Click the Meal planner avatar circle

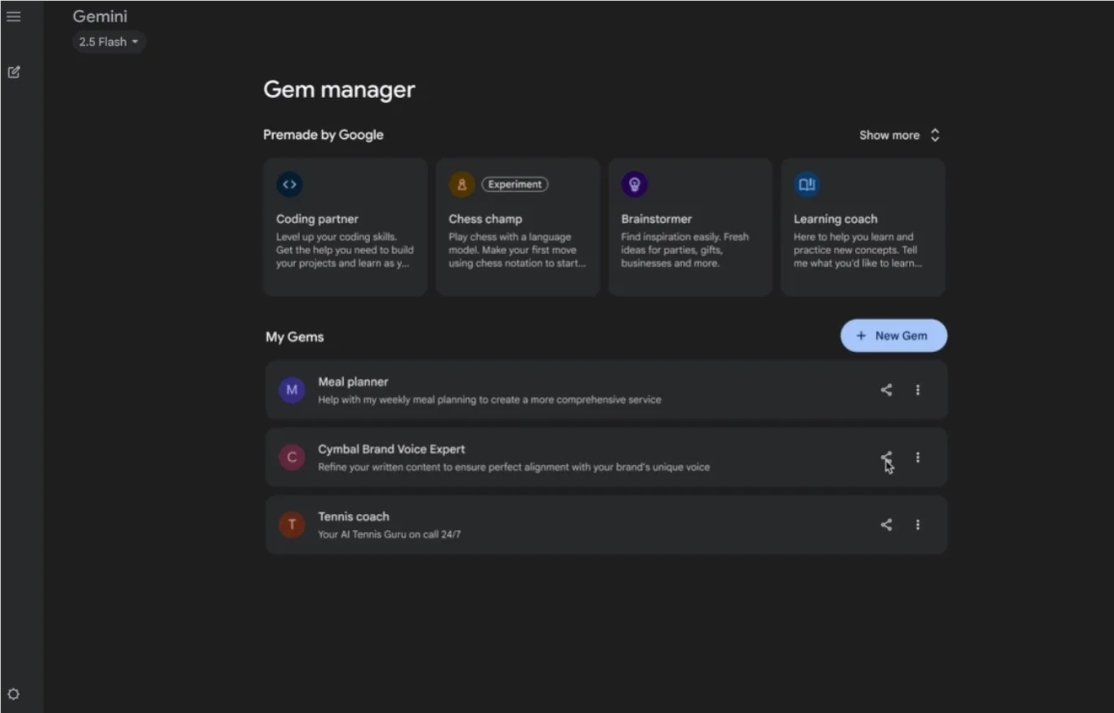(291, 390)
